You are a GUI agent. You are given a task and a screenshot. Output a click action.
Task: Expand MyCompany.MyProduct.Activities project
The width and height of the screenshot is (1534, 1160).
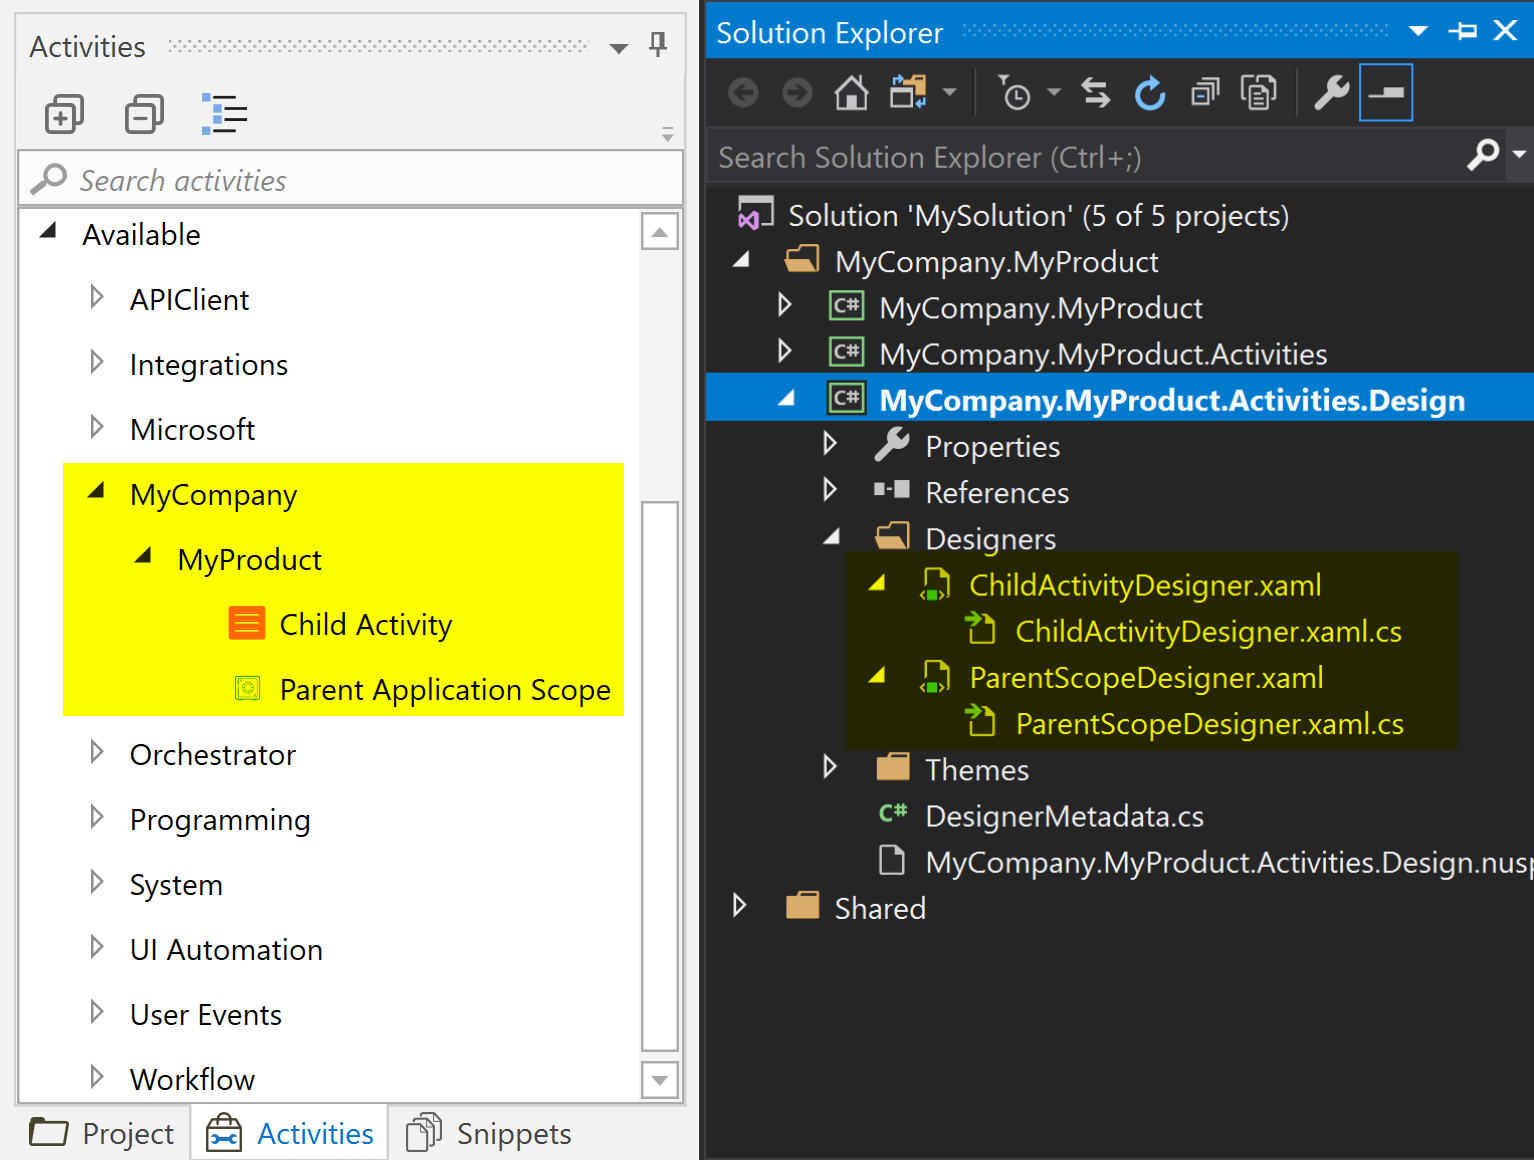tap(784, 350)
